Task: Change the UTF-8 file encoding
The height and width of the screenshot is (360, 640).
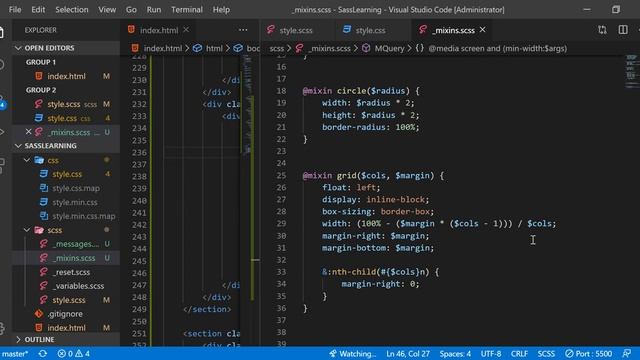Action: pos(491,354)
